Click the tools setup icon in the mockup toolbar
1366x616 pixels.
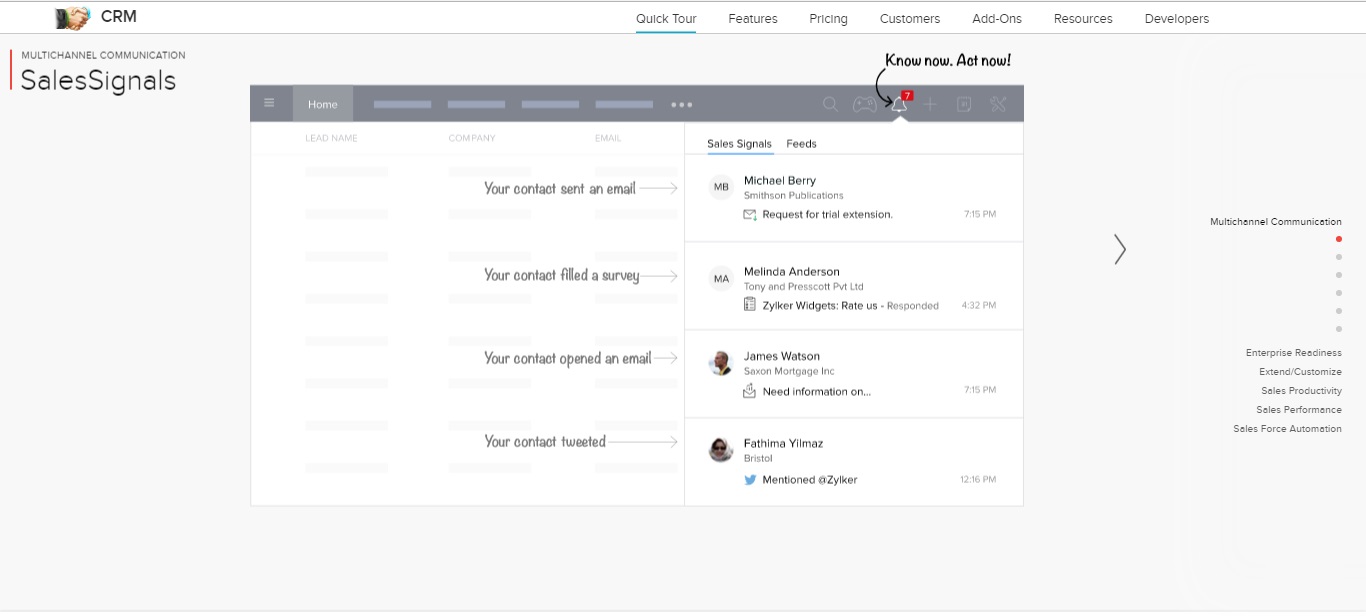997,104
